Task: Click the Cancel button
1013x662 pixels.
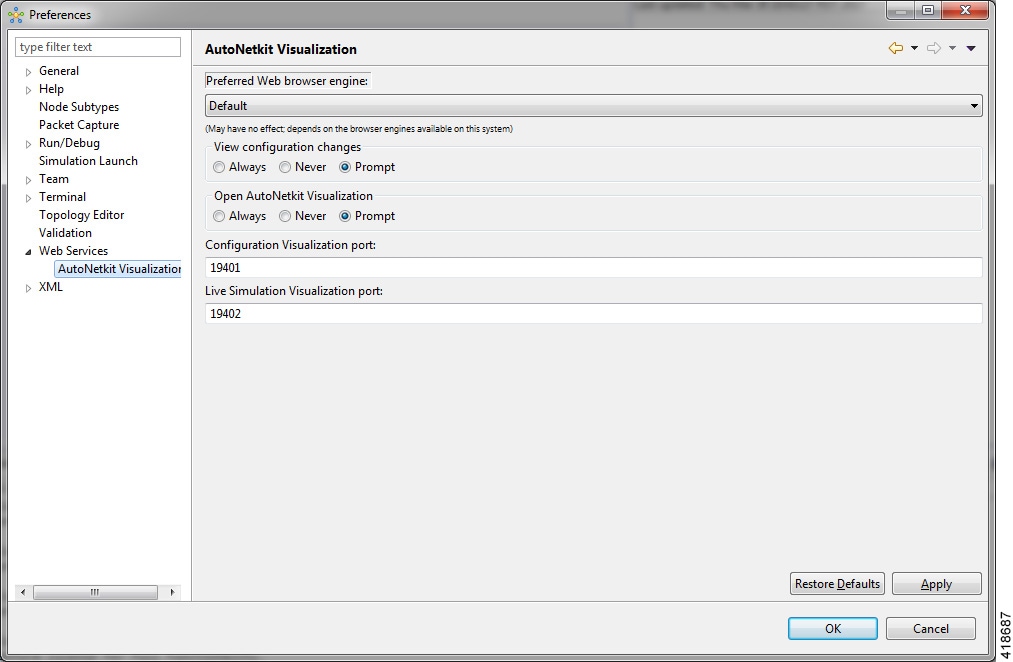Action: pyautogui.click(x=931, y=628)
